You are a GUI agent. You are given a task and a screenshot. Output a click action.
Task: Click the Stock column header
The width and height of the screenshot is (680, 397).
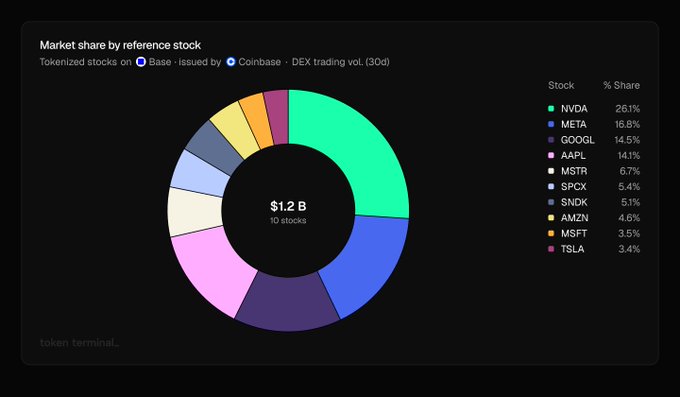click(x=561, y=85)
